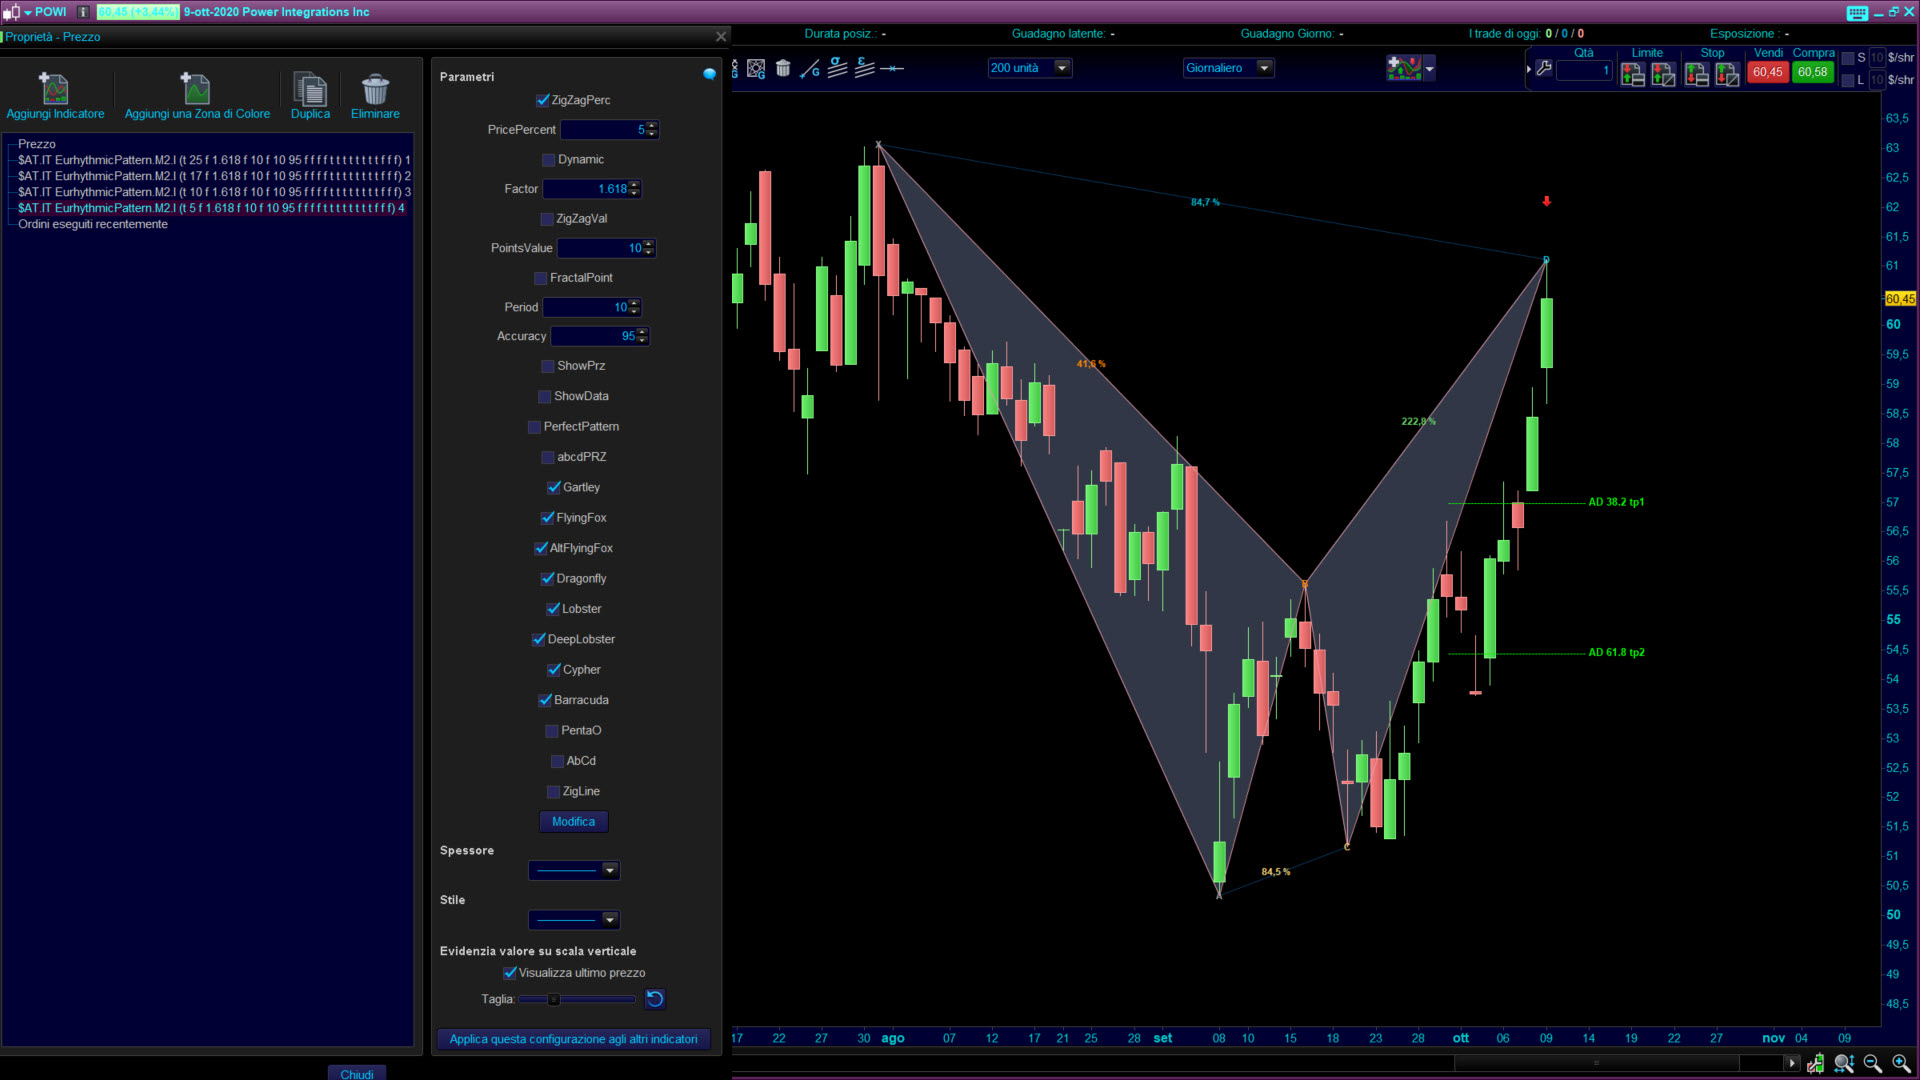Click the Aggiungi Indicatore icon

point(54,89)
